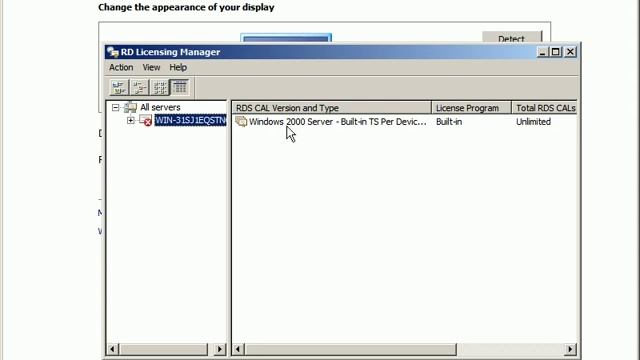Minimize the RD Licensing Manager window
640x360 pixels.
[x=542, y=52]
